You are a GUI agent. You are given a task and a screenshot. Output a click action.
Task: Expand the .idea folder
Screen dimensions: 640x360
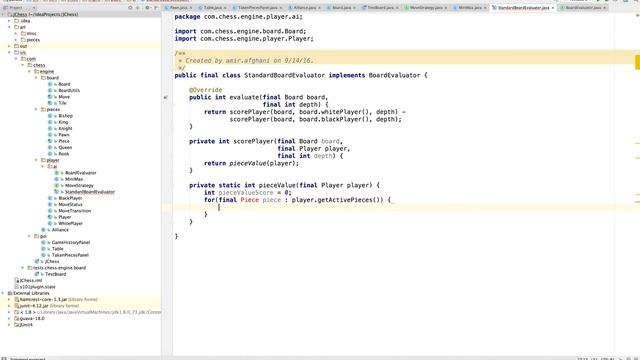click(x=10, y=21)
